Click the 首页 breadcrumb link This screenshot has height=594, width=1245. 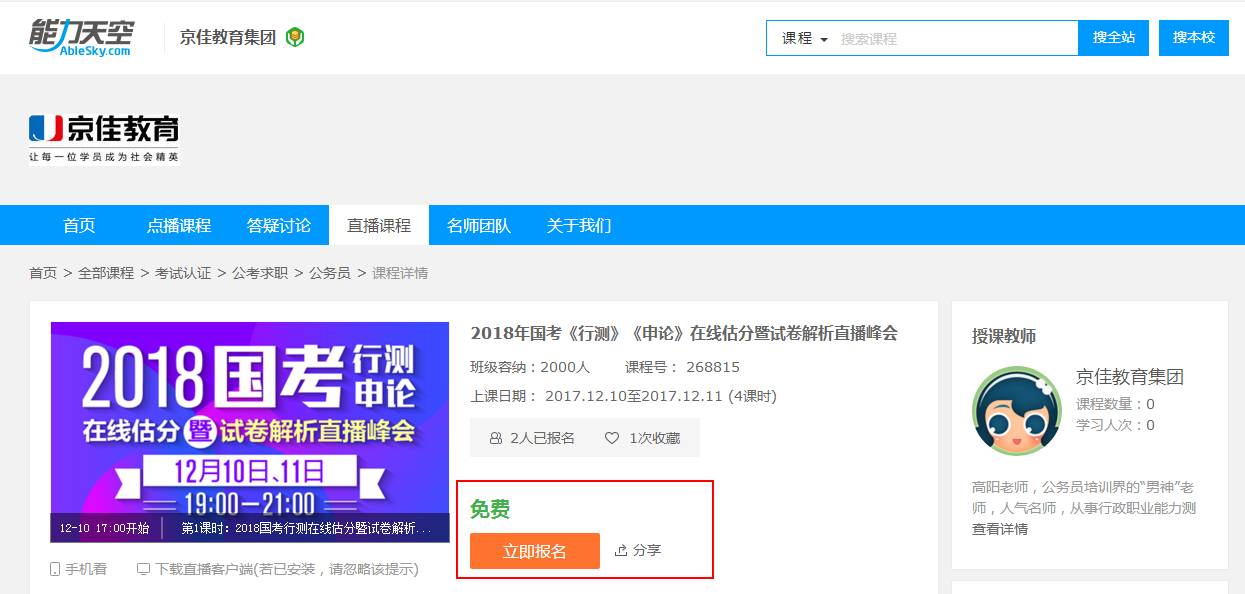click(43, 273)
